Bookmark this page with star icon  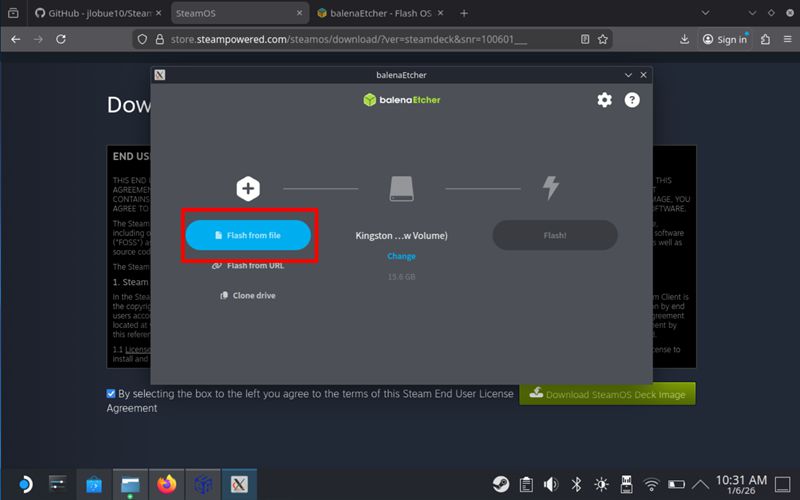tap(603, 39)
